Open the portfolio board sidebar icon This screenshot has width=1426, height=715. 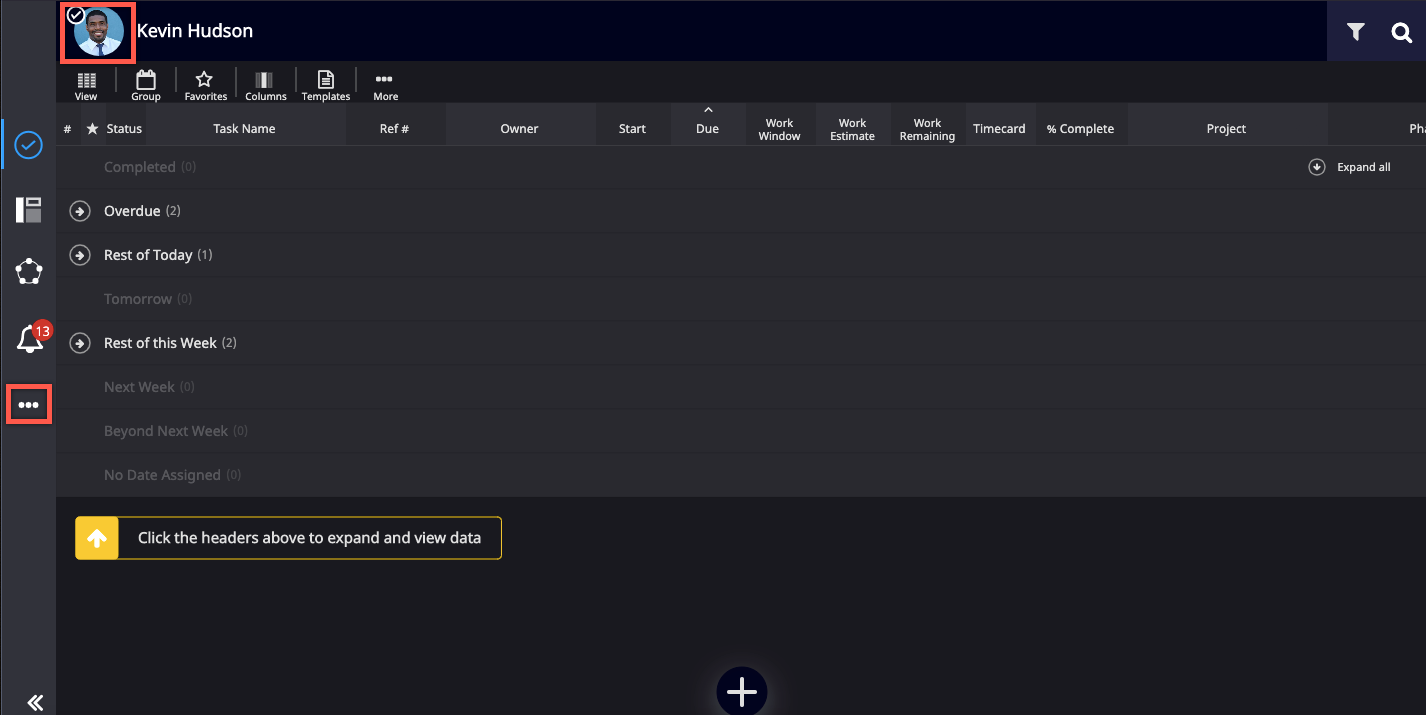29,210
